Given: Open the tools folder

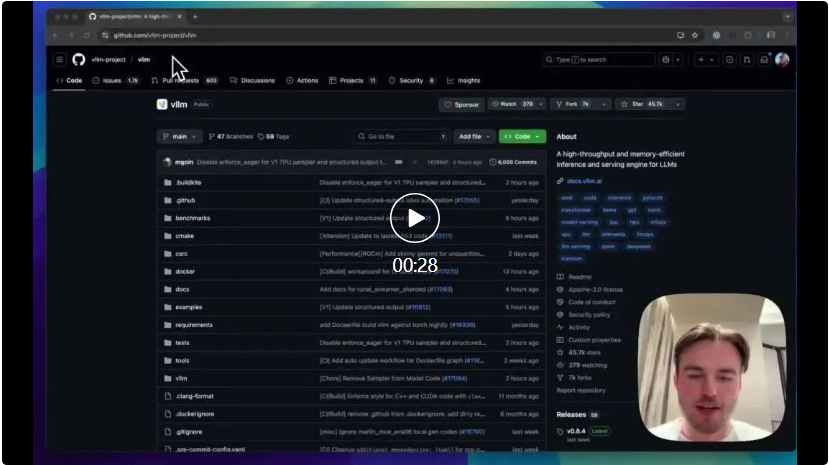Looking at the screenshot, I should click(x=182, y=360).
